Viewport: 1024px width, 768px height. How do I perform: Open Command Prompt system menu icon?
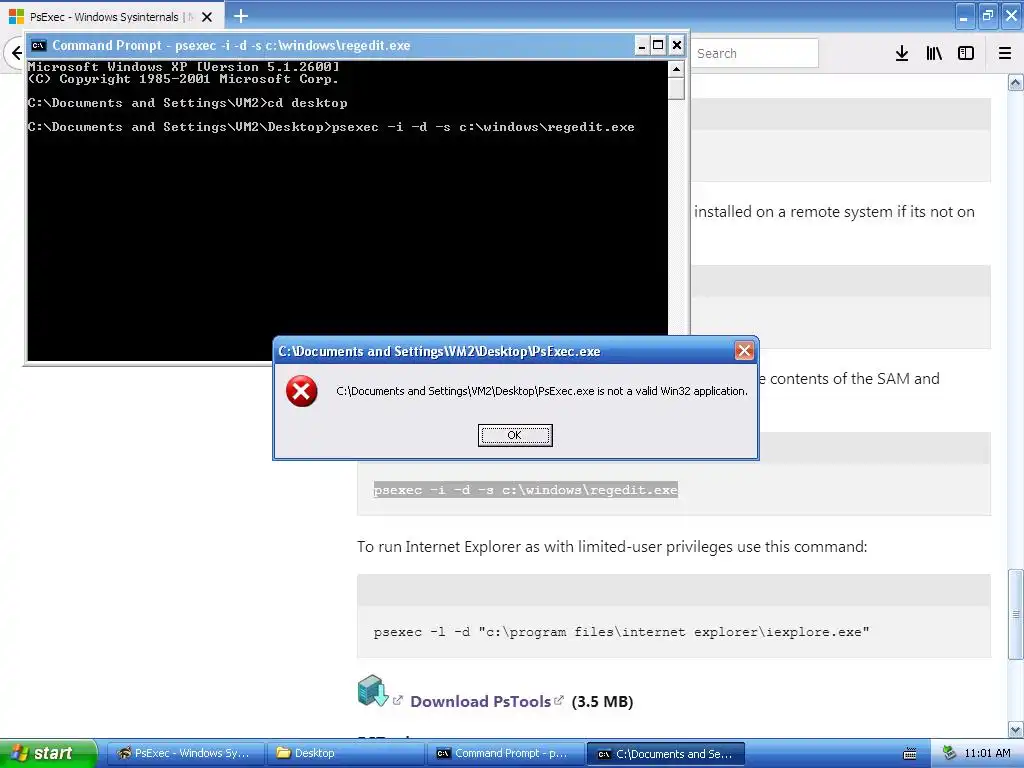[x=39, y=45]
